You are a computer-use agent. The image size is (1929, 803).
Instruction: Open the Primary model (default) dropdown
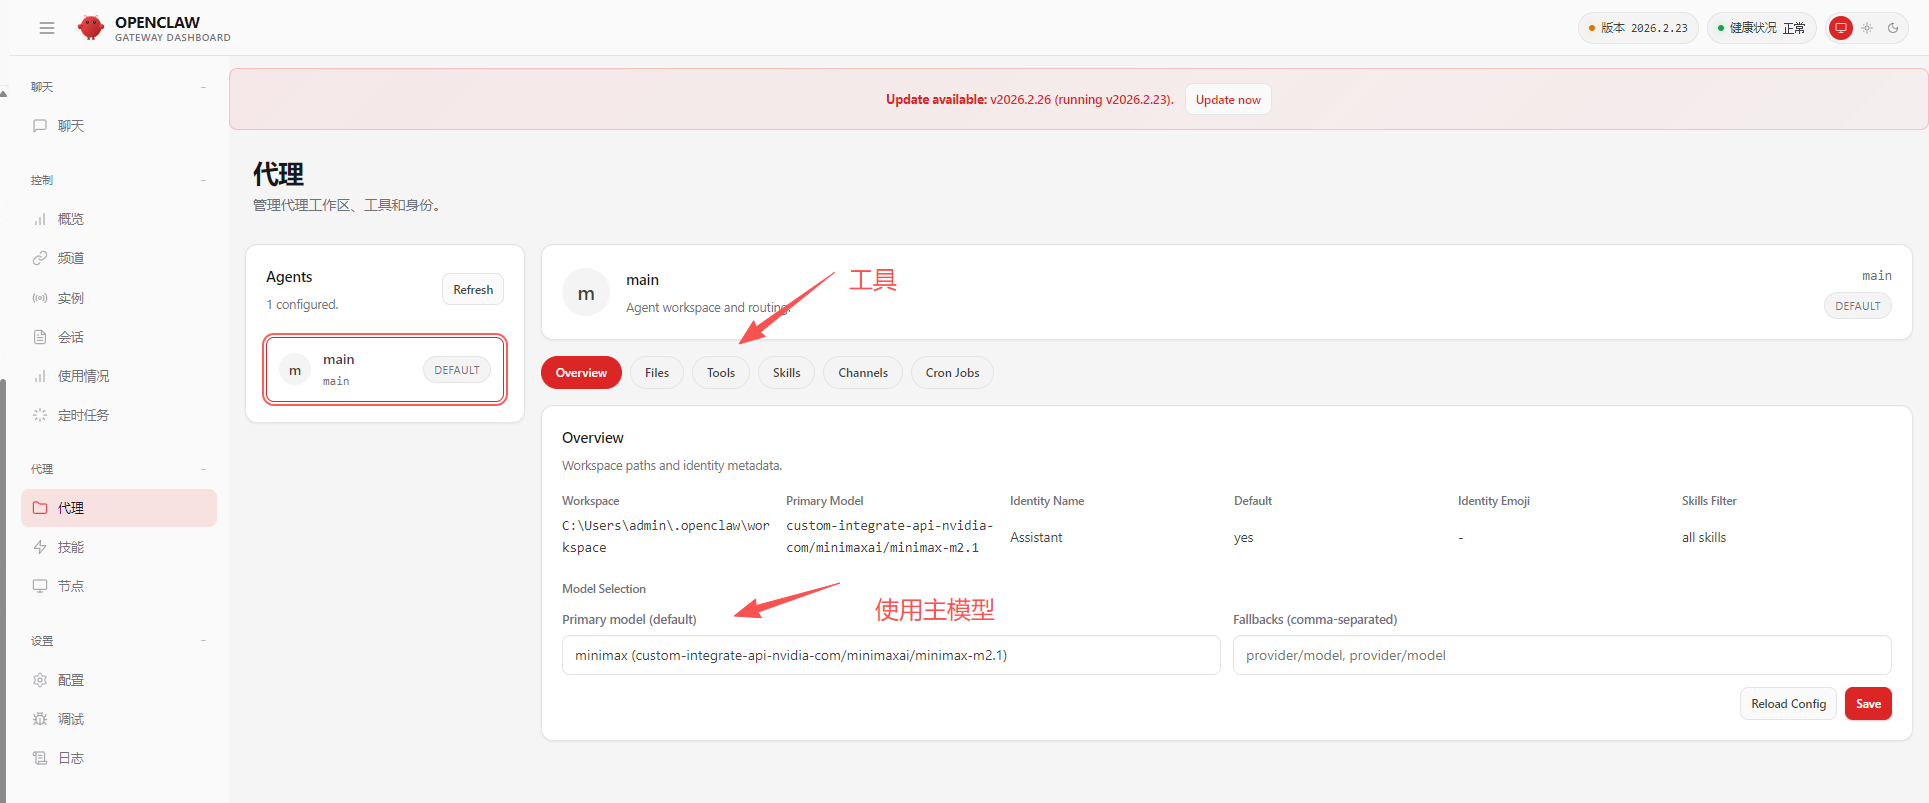pos(891,655)
